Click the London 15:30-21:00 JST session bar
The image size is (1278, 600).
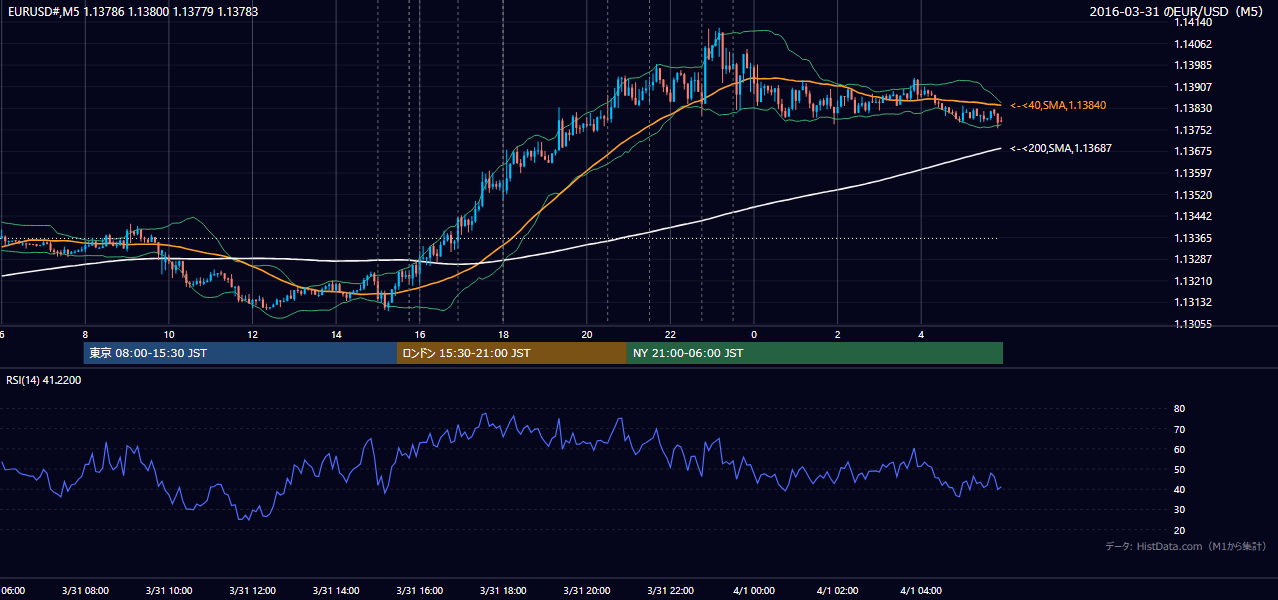pos(512,353)
